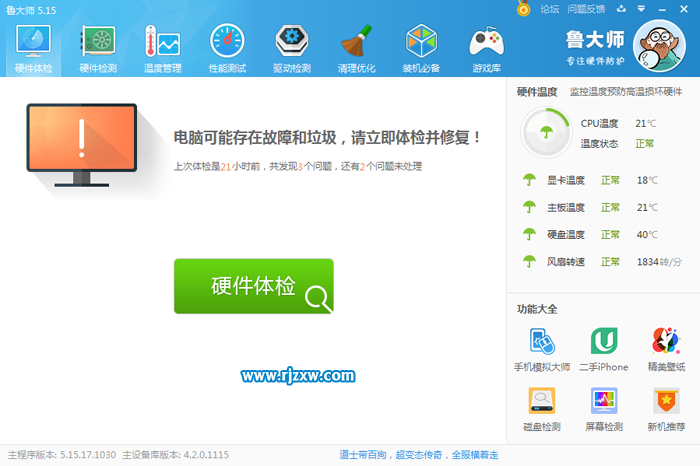
Task: Click 主设备库版本 4.2.0.1115 text
Action: pos(175,455)
